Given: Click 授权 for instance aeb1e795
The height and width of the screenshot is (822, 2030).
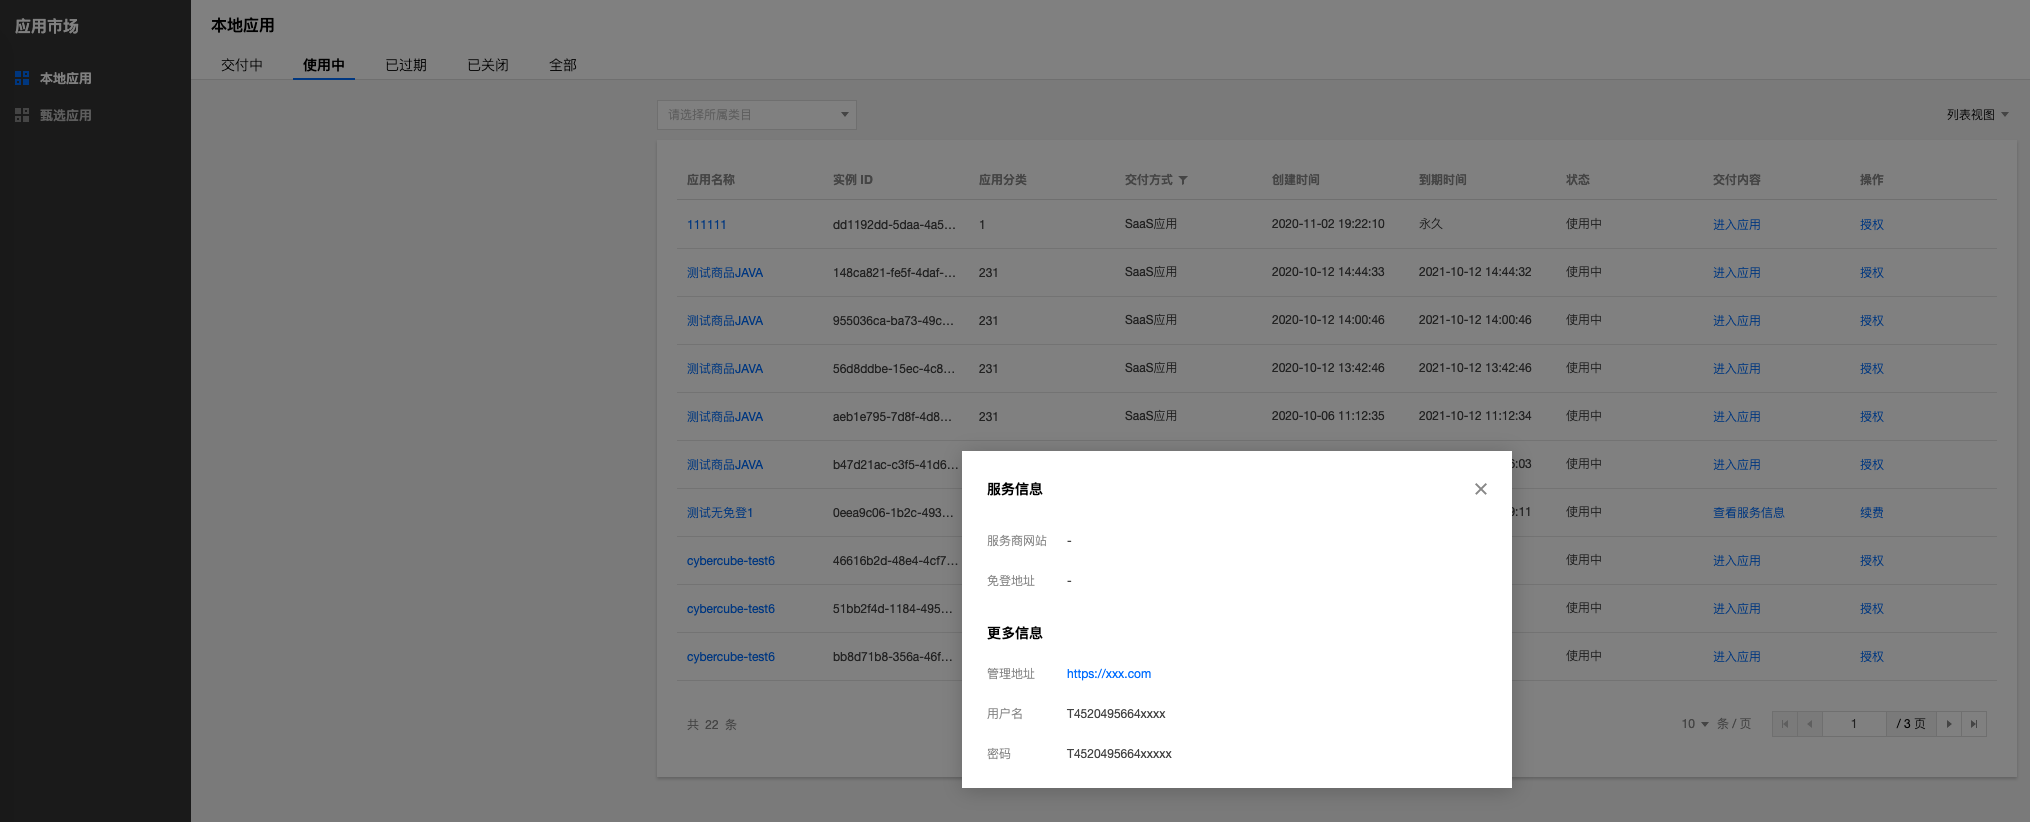Looking at the screenshot, I should click(x=1872, y=417).
